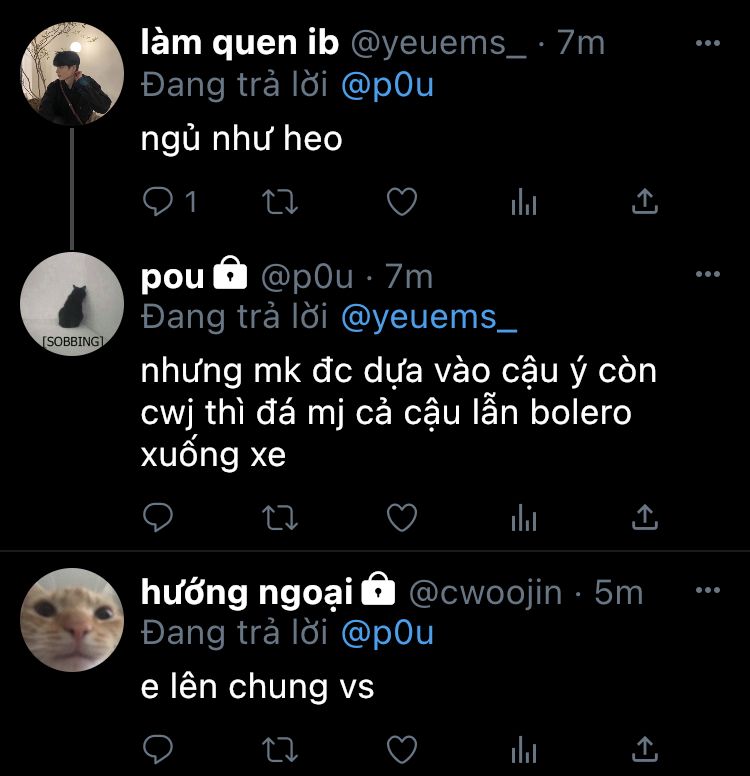Open the @p0u mention in làm quen ib's tweet
The width and height of the screenshot is (750, 776).
(387, 86)
